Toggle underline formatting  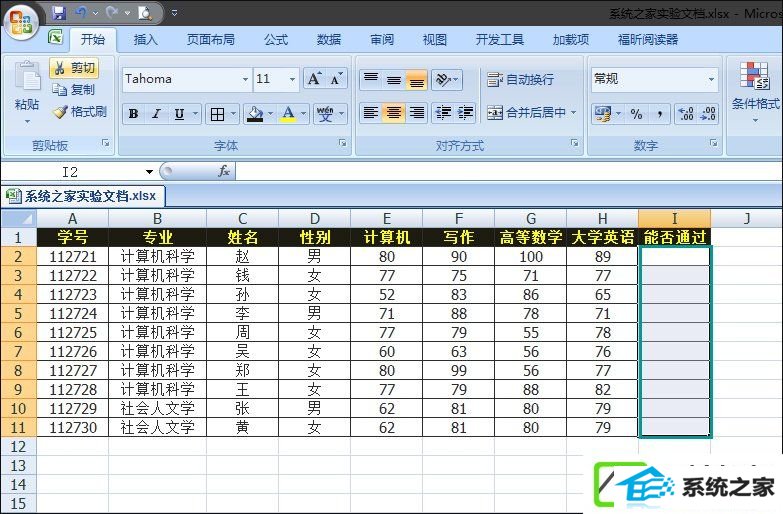(179, 114)
